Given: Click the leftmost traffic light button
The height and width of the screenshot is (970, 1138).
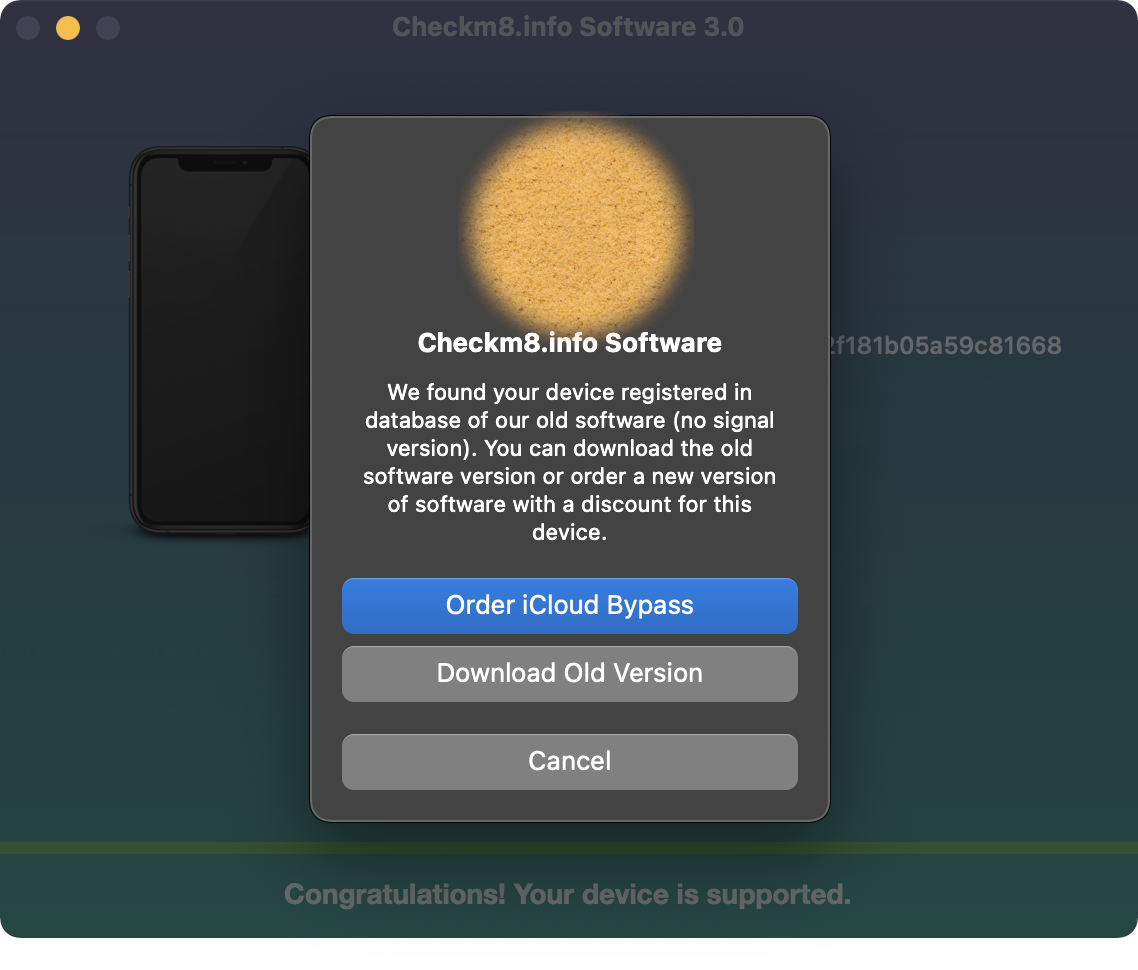Looking at the screenshot, I should click(27, 27).
